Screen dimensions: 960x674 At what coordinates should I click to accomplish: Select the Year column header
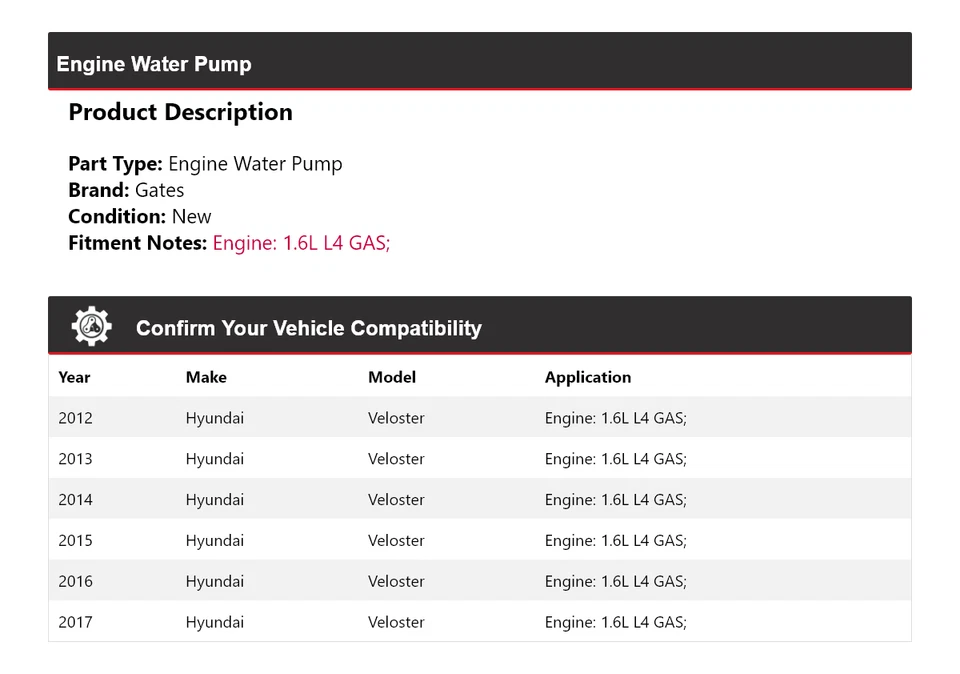(x=74, y=377)
